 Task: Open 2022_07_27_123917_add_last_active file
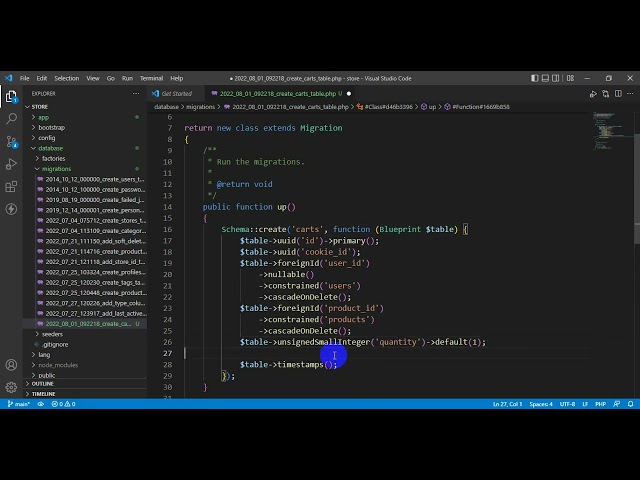click(96, 313)
